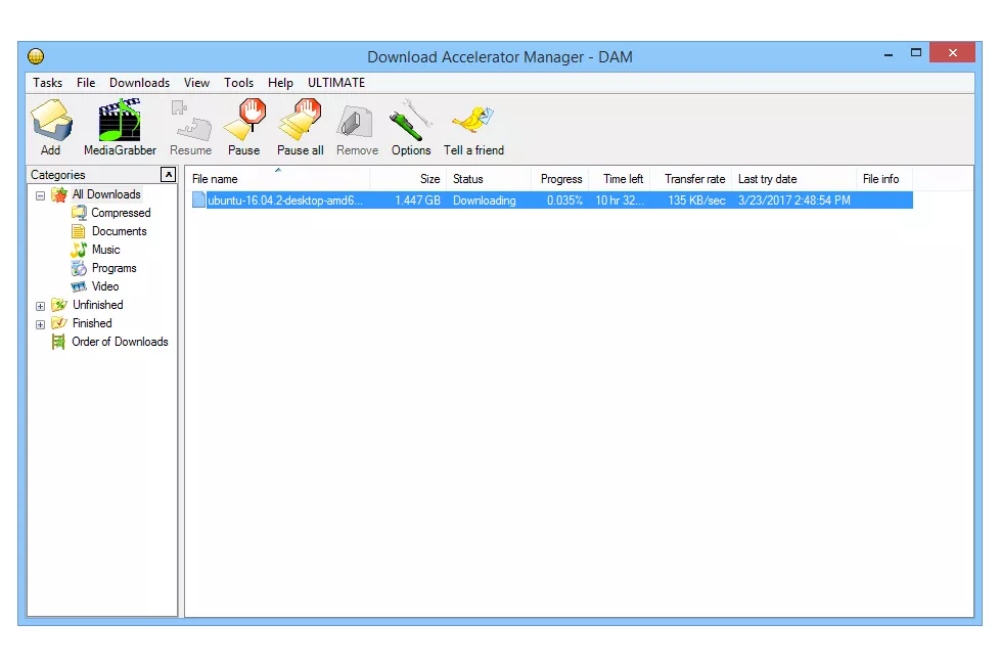The width and height of the screenshot is (1000, 667).
Task: Open Order of Downloads item
Action: click(x=119, y=342)
